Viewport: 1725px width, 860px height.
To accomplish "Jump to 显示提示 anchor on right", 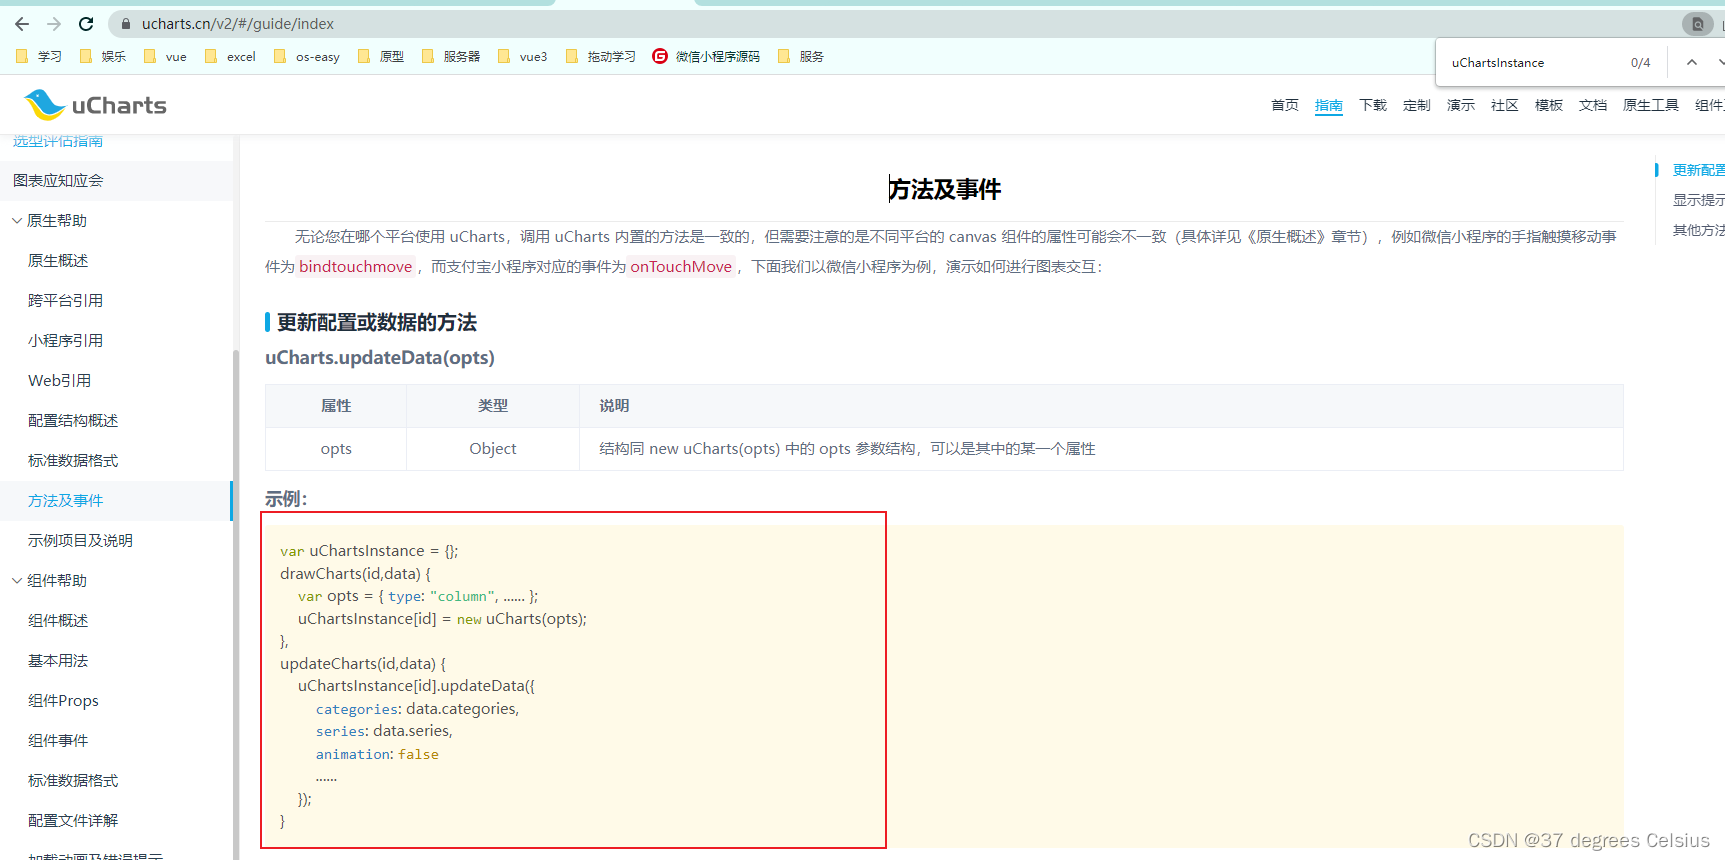I will point(1698,200).
